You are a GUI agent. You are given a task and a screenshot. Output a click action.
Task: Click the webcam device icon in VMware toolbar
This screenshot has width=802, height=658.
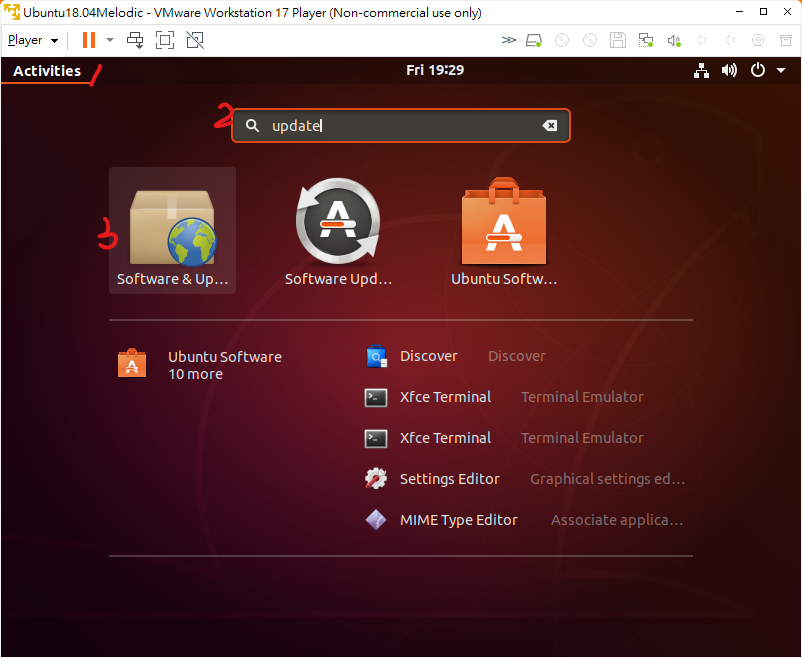[758, 40]
